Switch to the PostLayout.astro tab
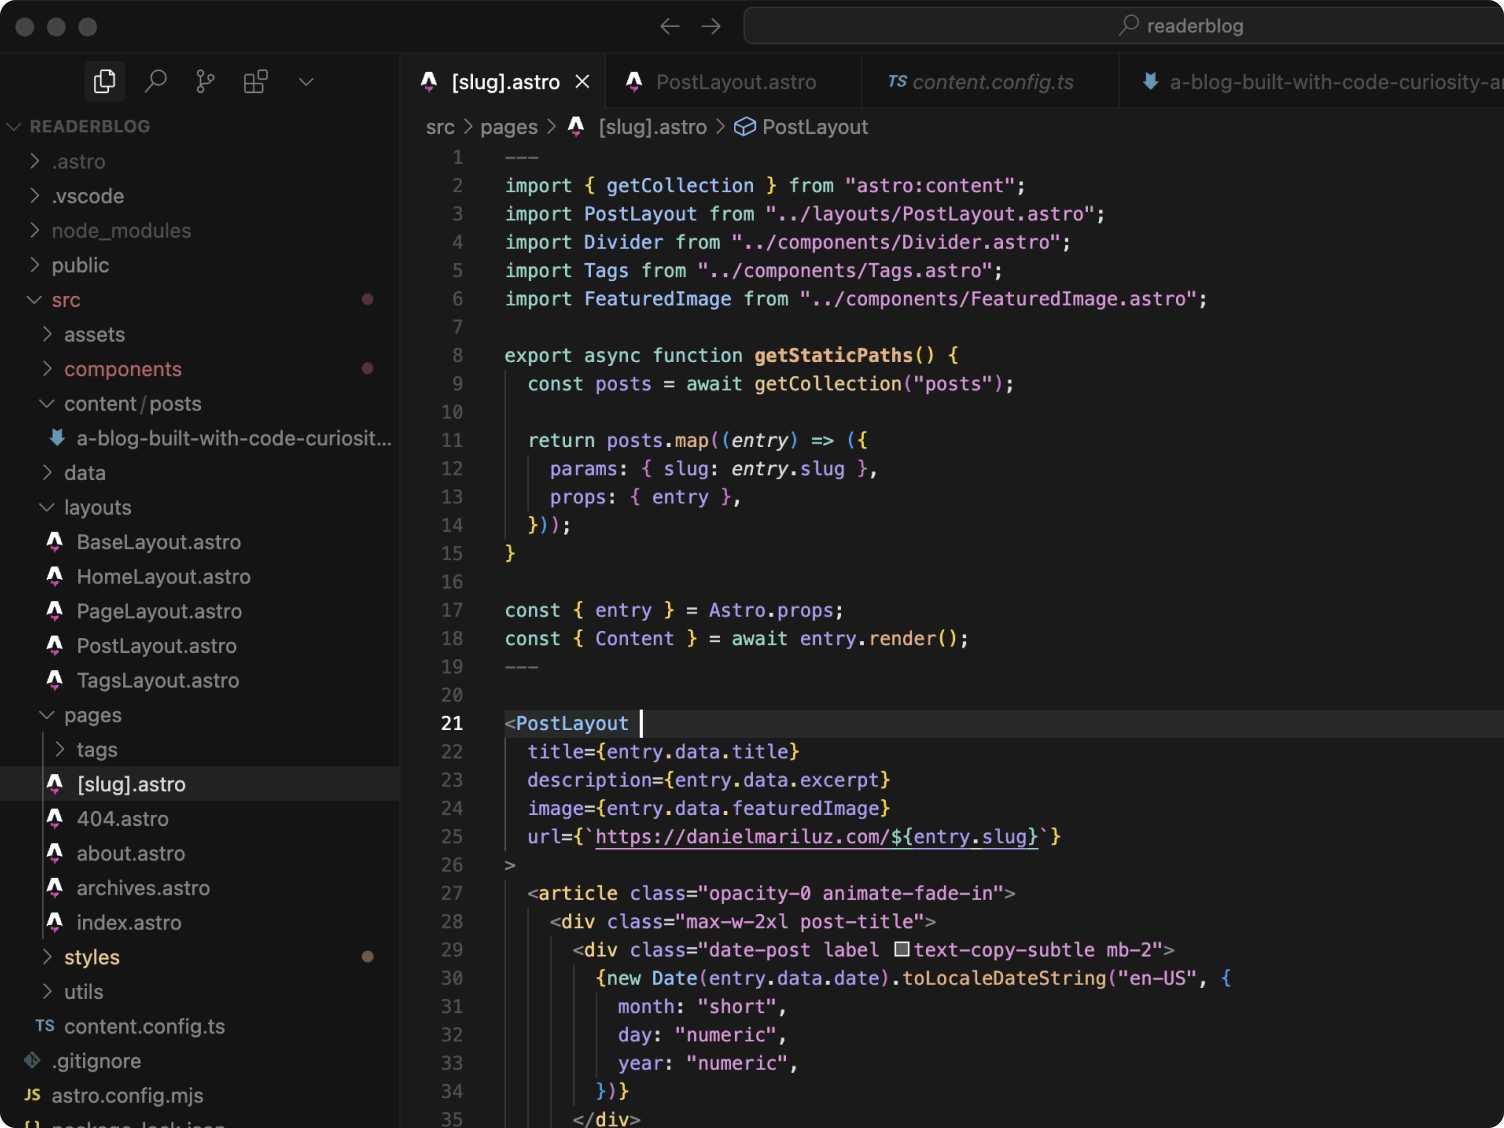The width and height of the screenshot is (1504, 1128). (x=734, y=82)
